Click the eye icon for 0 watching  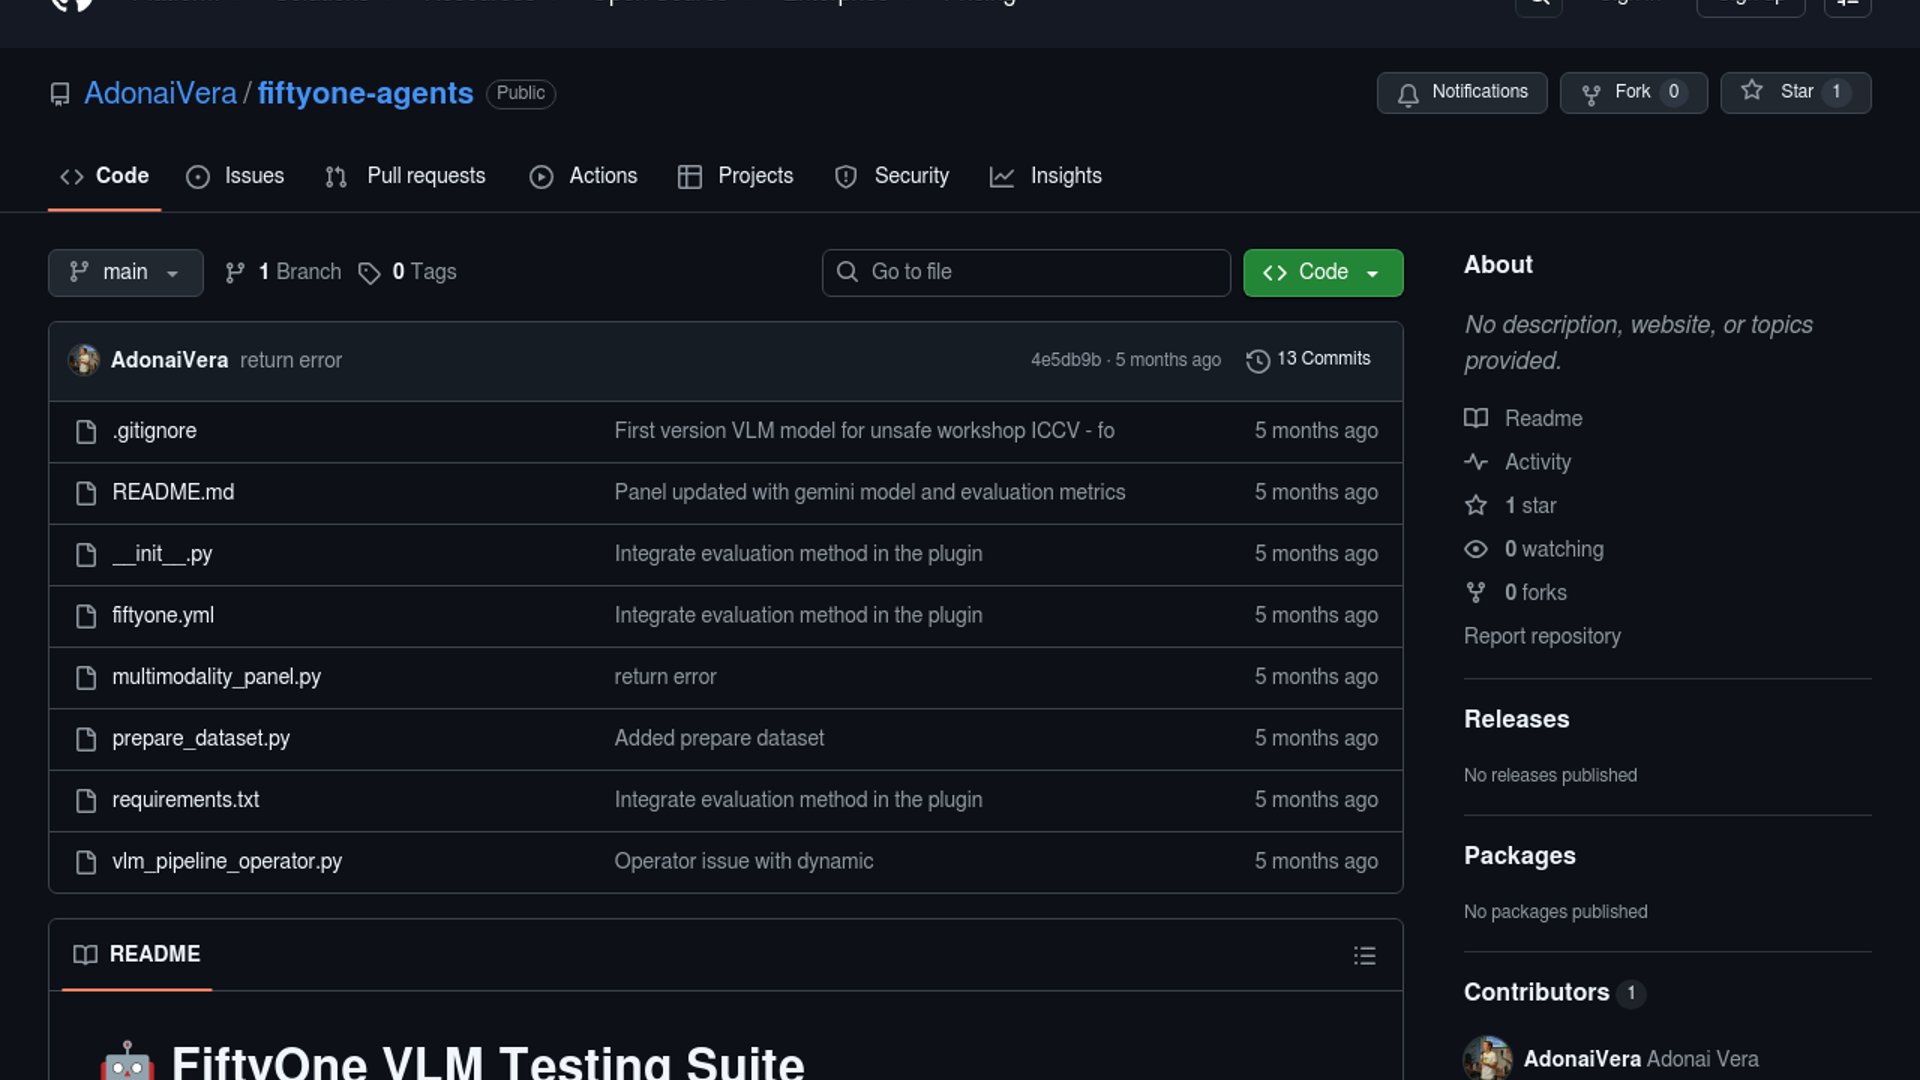(x=1476, y=549)
